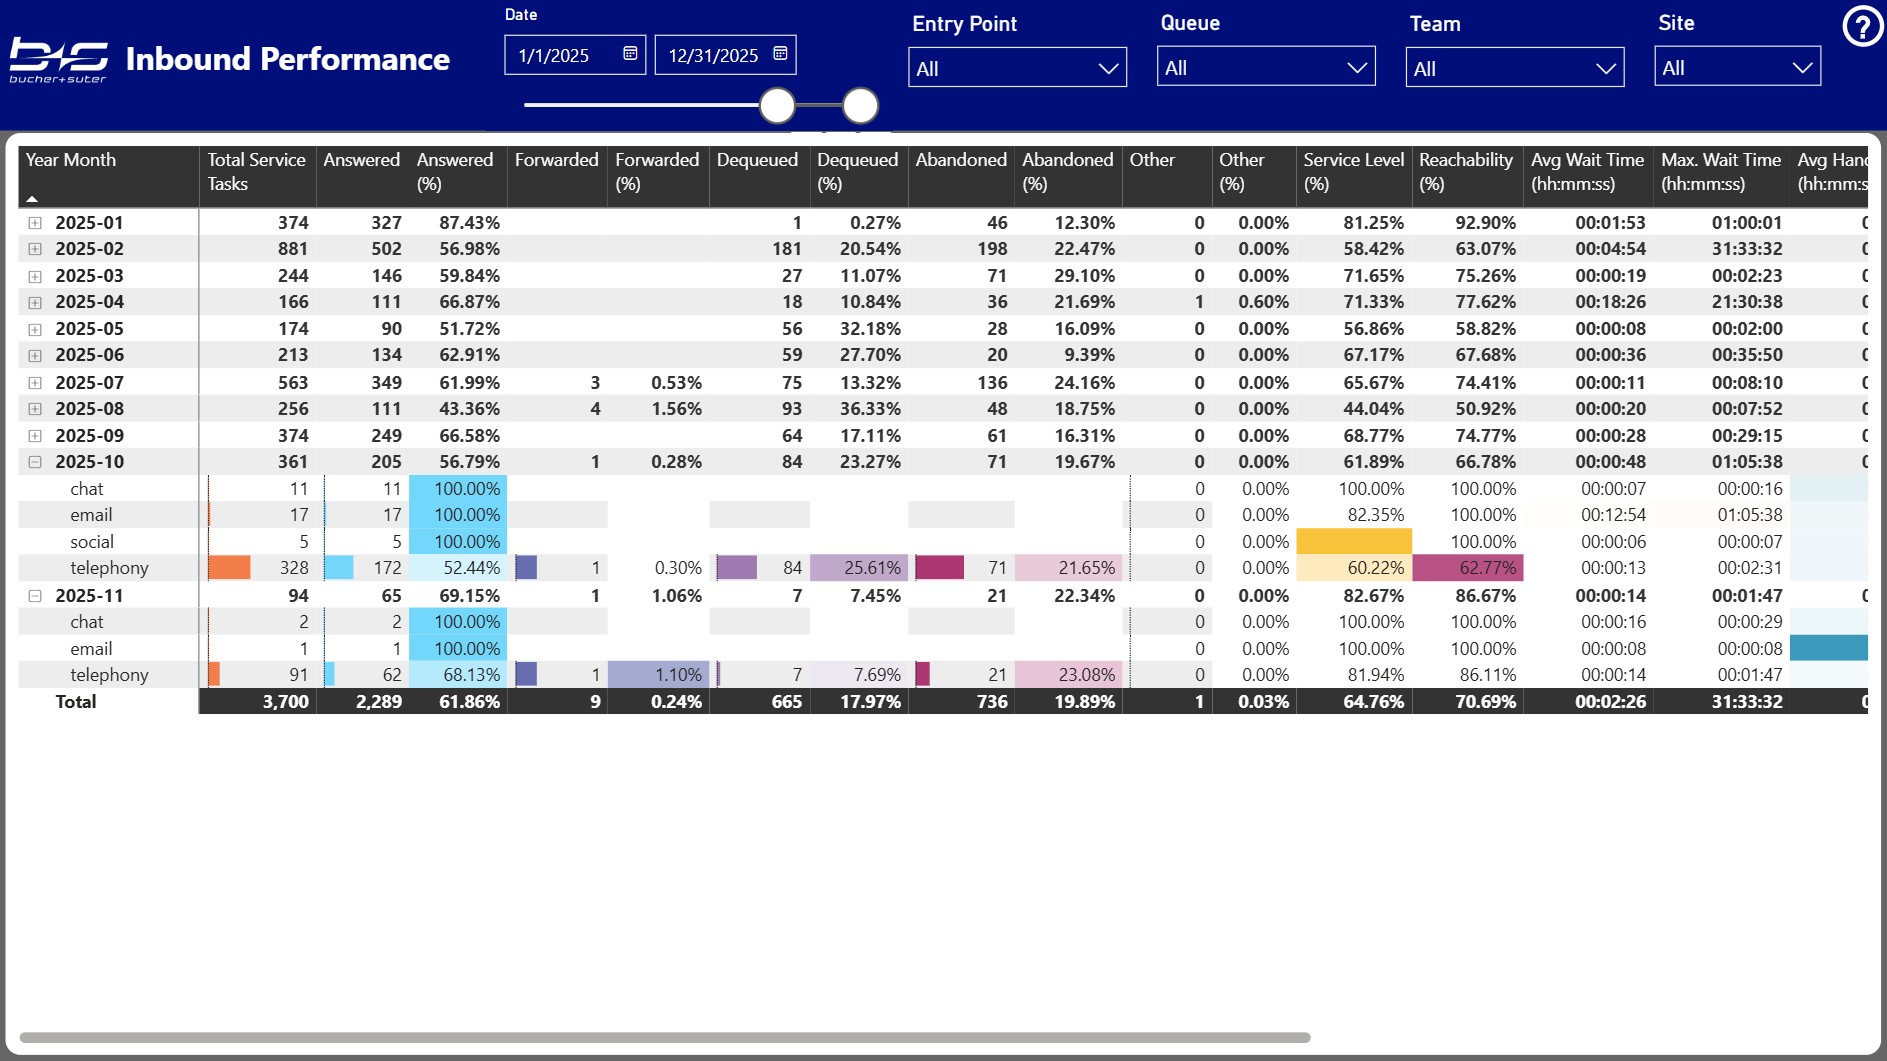Select the telephony row under 2025-10

coord(108,567)
